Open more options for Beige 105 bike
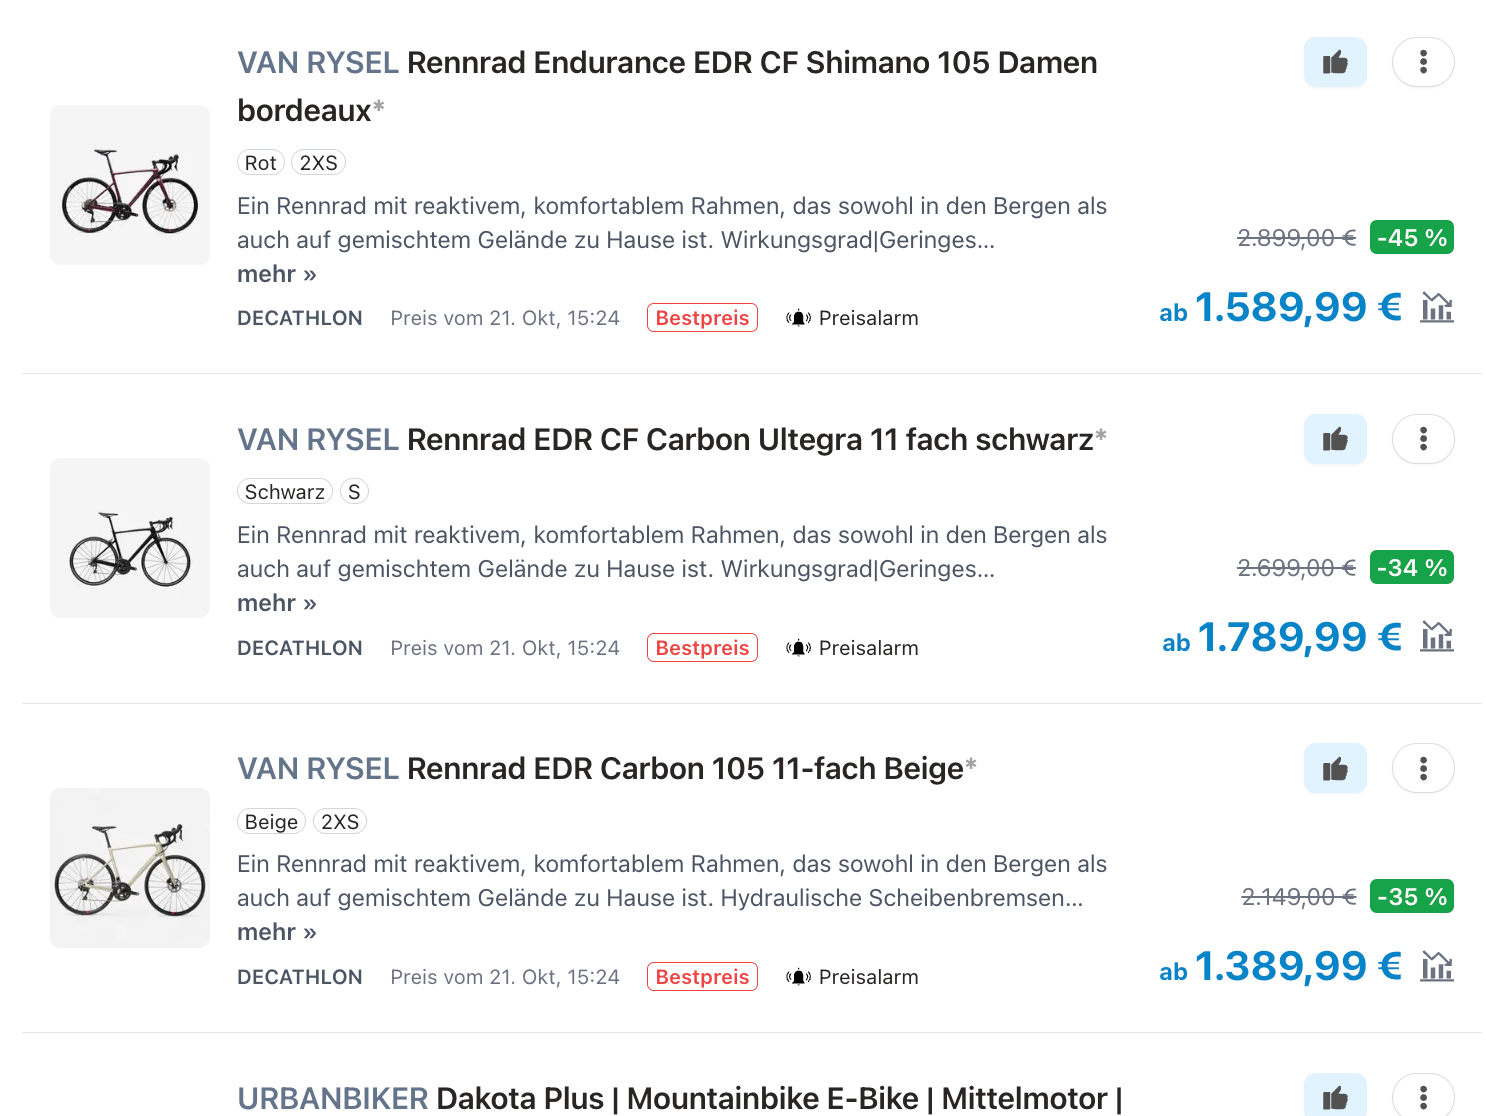 click(1422, 769)
